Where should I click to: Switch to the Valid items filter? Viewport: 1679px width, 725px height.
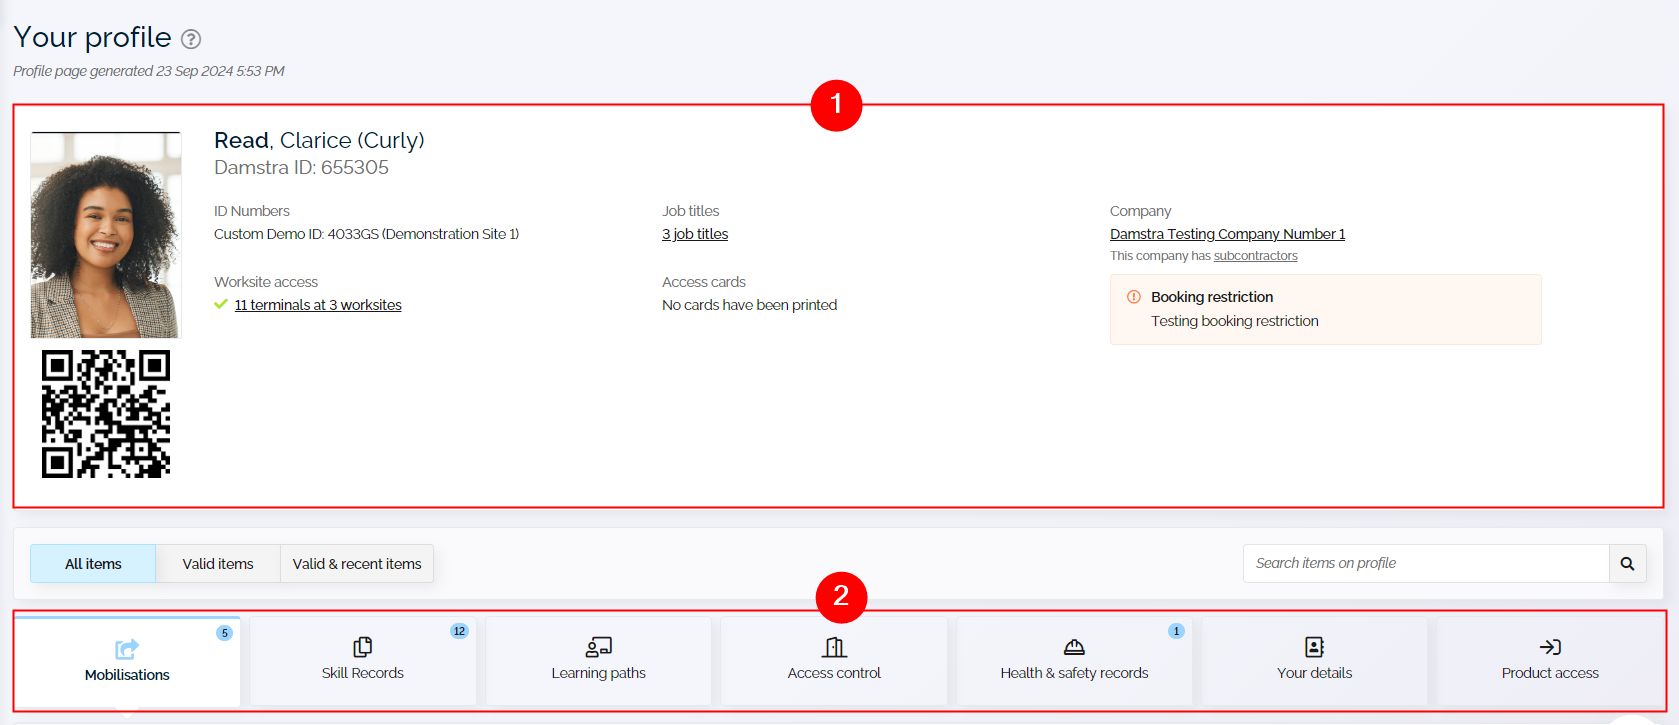pyautogui.click(x=218, y=564)
